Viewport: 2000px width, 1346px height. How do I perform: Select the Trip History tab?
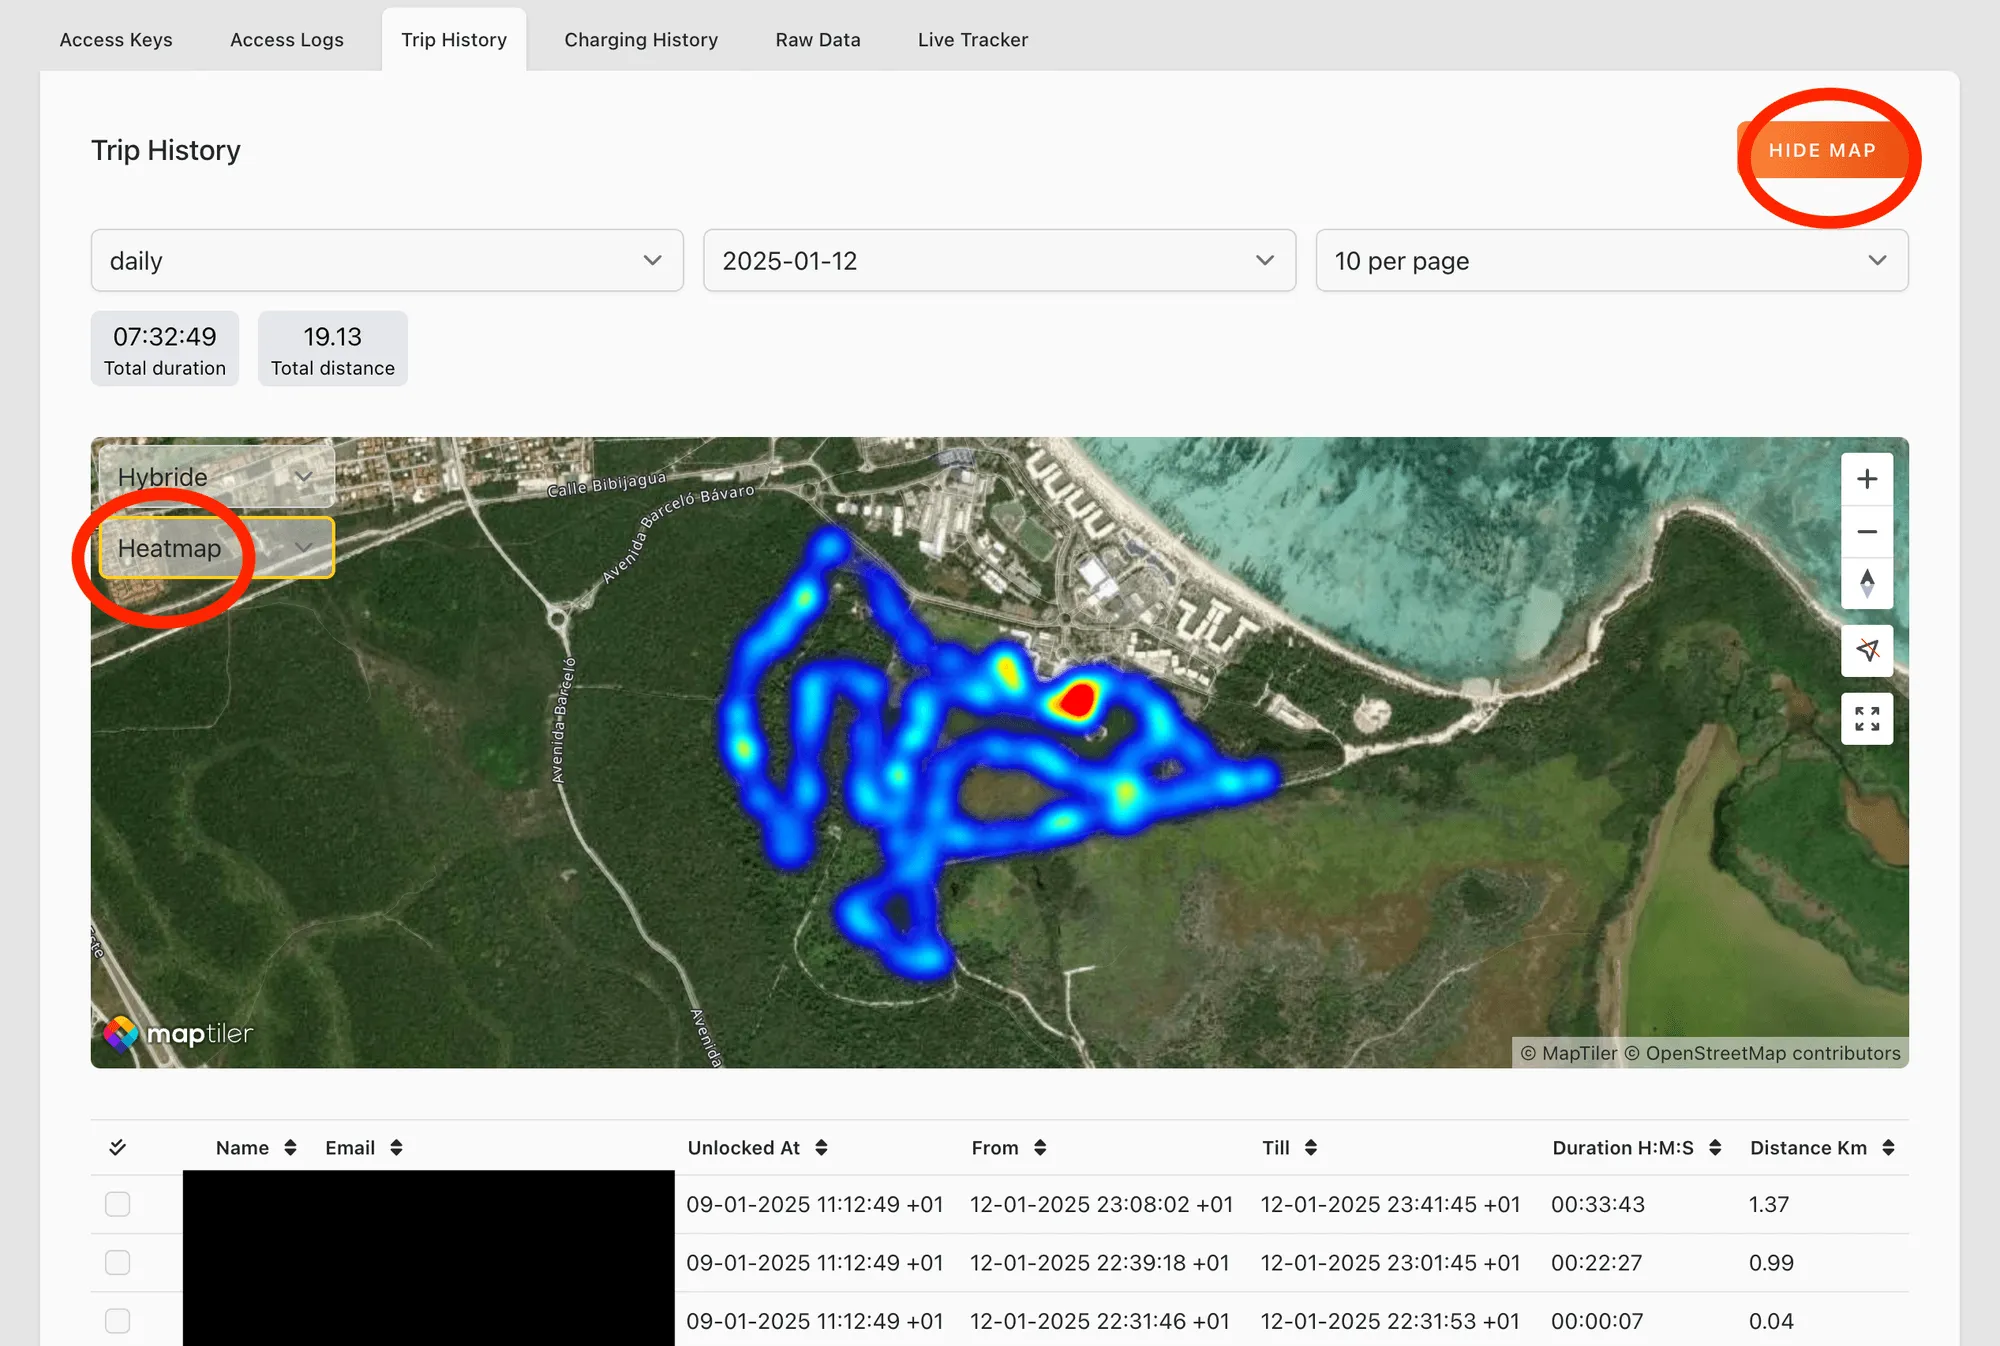click(454, 40)
